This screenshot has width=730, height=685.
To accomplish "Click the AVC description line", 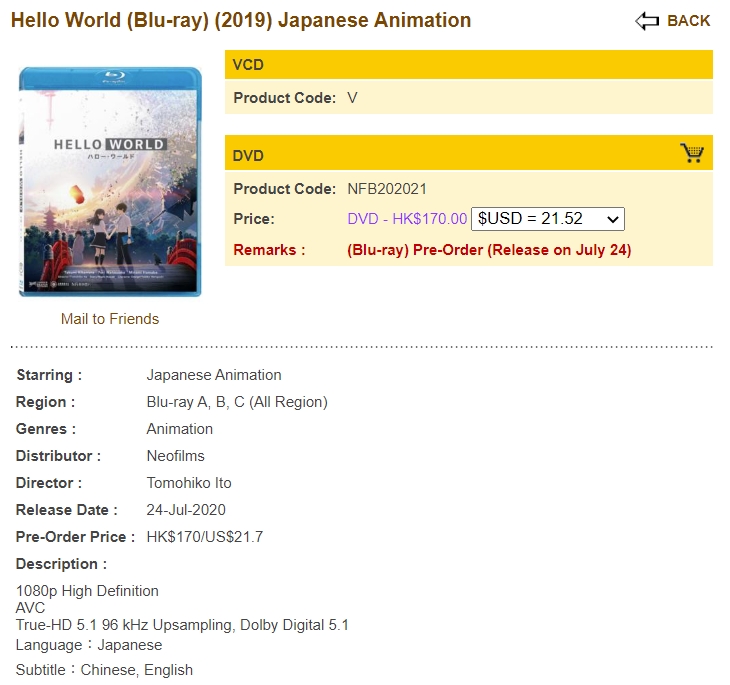I will [x=30, y=608].
